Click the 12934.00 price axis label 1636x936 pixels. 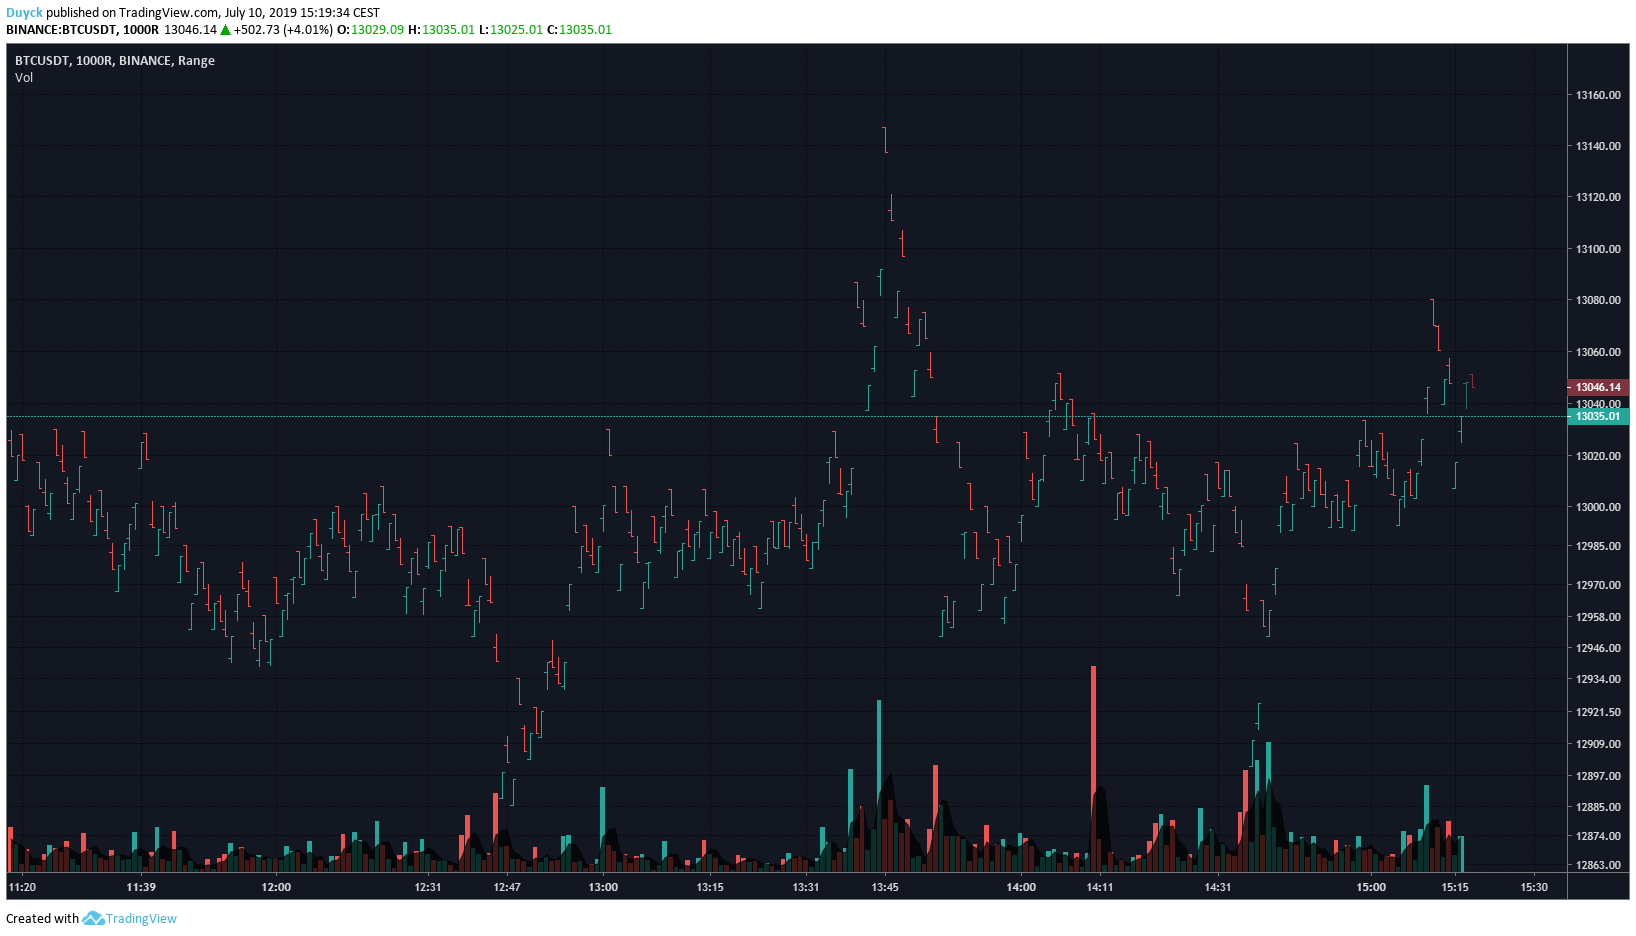tap(1598, 679)
